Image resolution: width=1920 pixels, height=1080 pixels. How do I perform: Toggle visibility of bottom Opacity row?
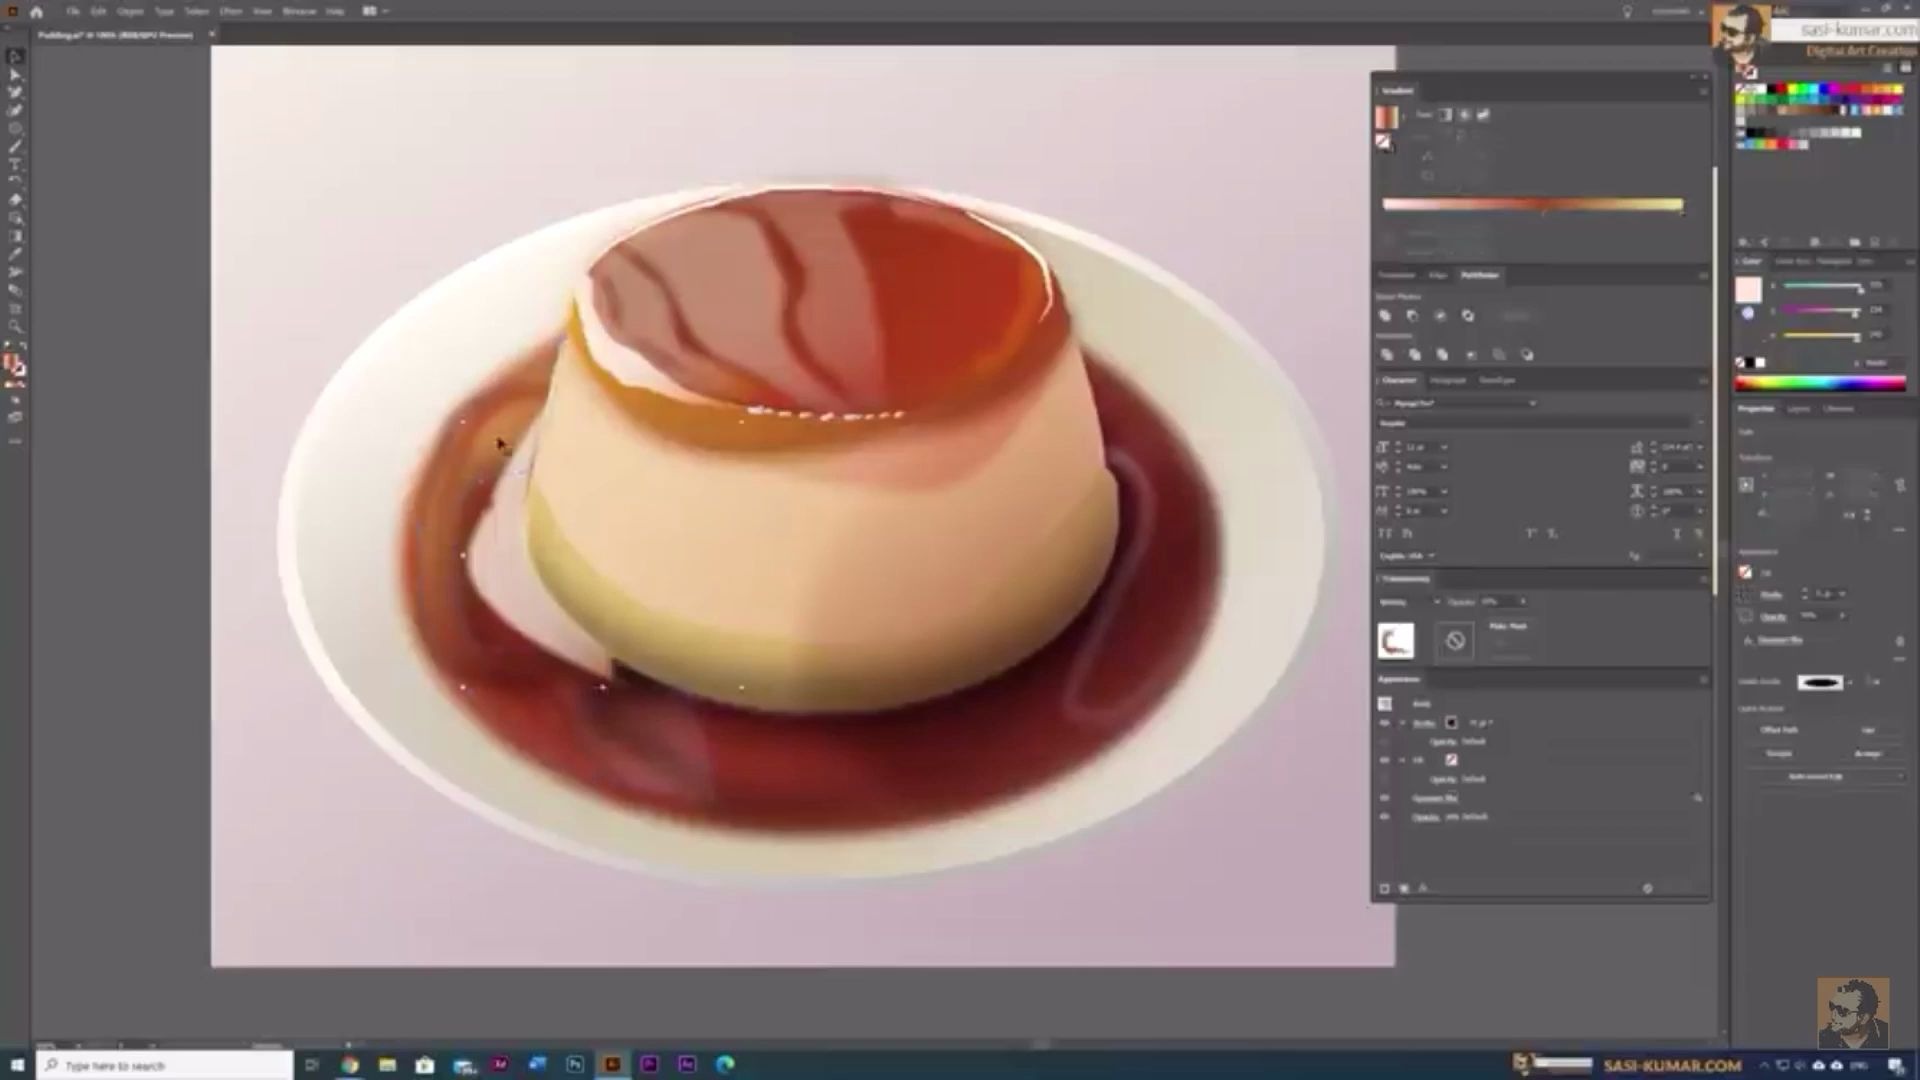[1385, 817]
